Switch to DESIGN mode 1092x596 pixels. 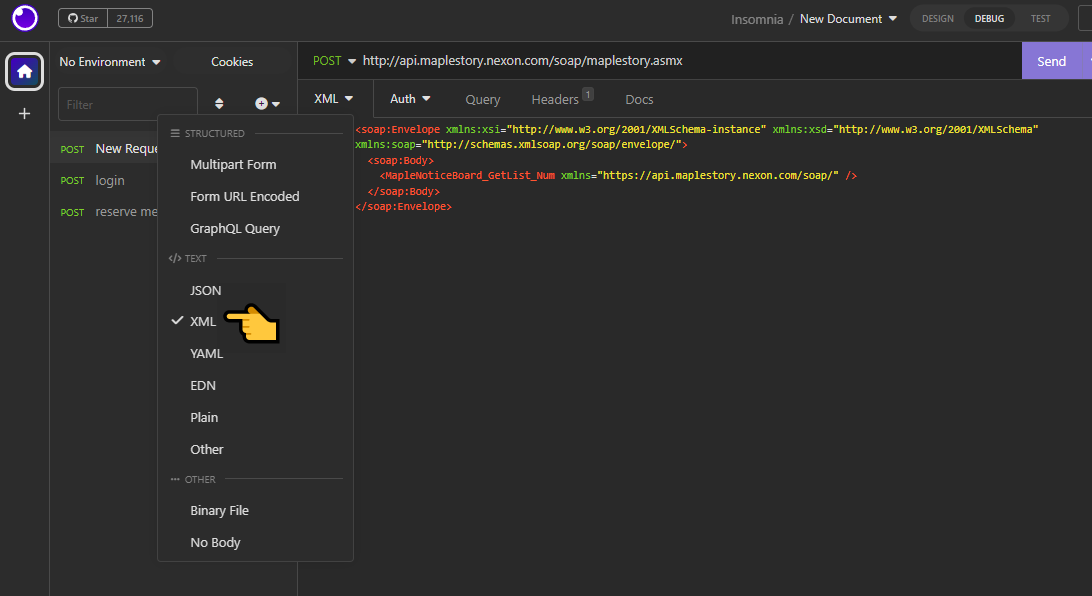(x=937, y=19)
